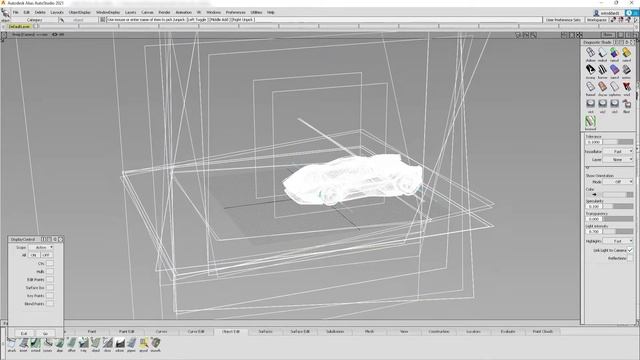
Task: Click the All OFF button
Action: click(46, 255)
